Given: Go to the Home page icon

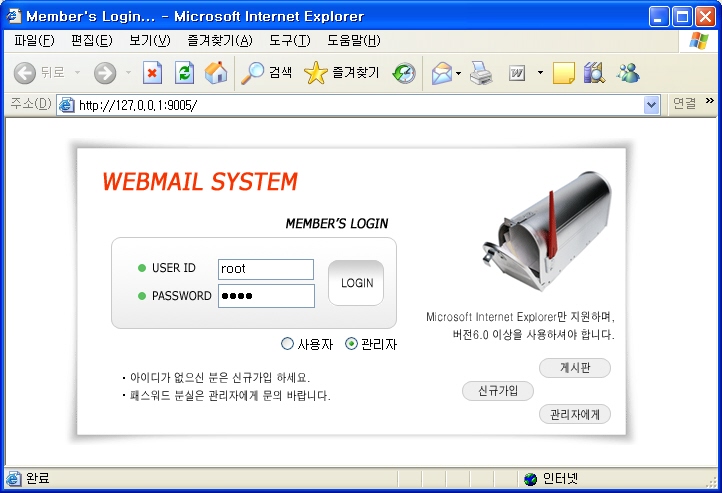Looking at the screenshot, I should click(215, 73).
